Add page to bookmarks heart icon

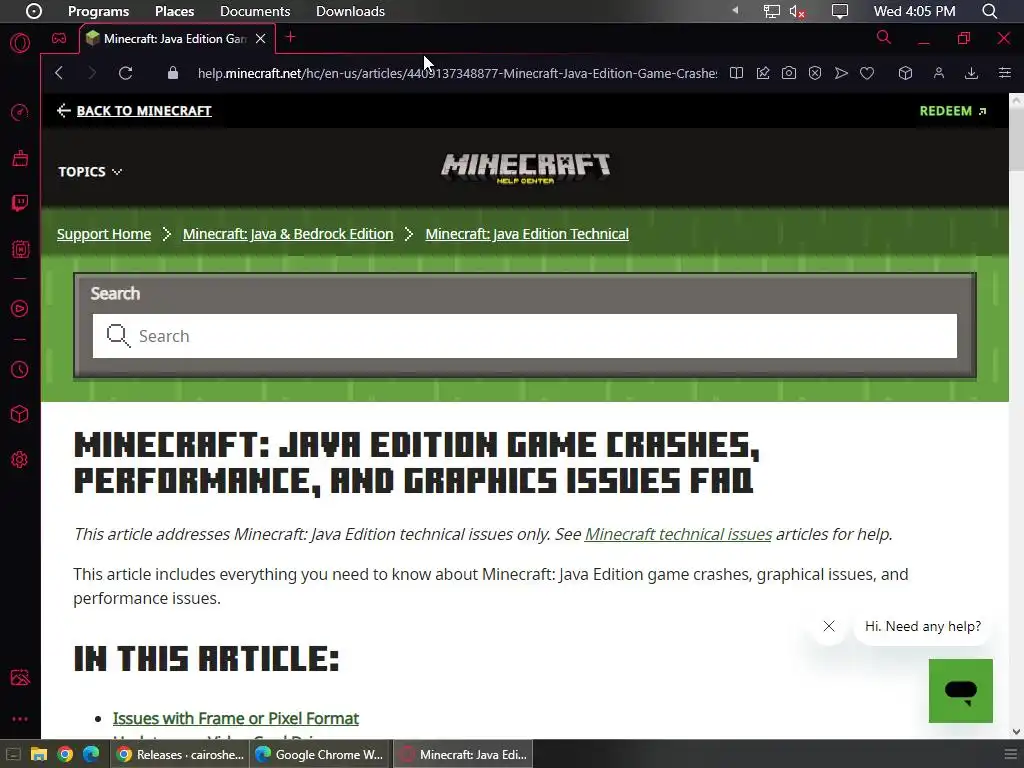tap(867, 73)
